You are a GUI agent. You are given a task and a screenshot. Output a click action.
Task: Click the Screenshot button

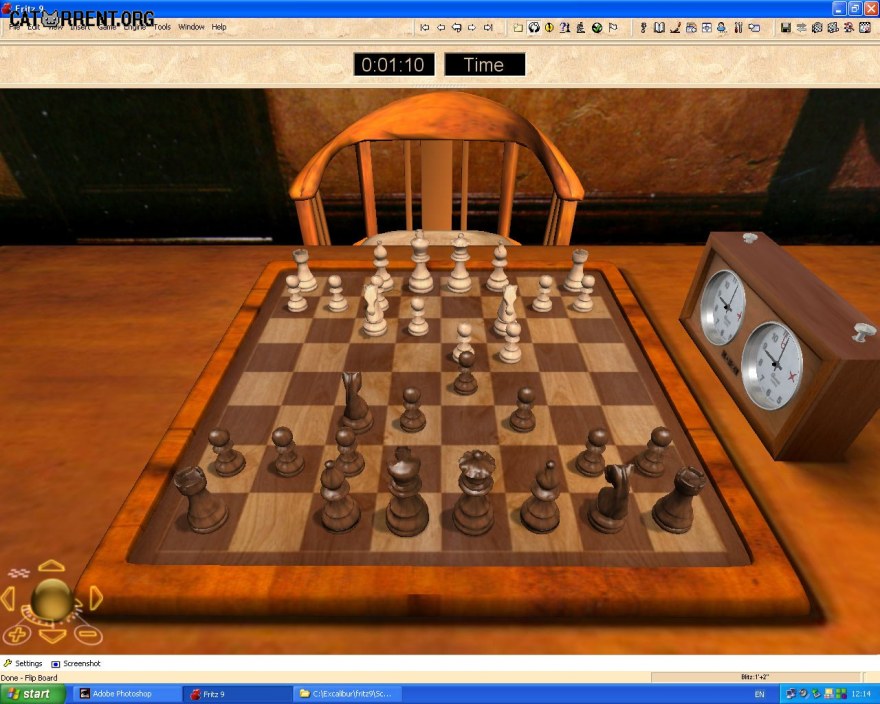(x=76, y=663)
